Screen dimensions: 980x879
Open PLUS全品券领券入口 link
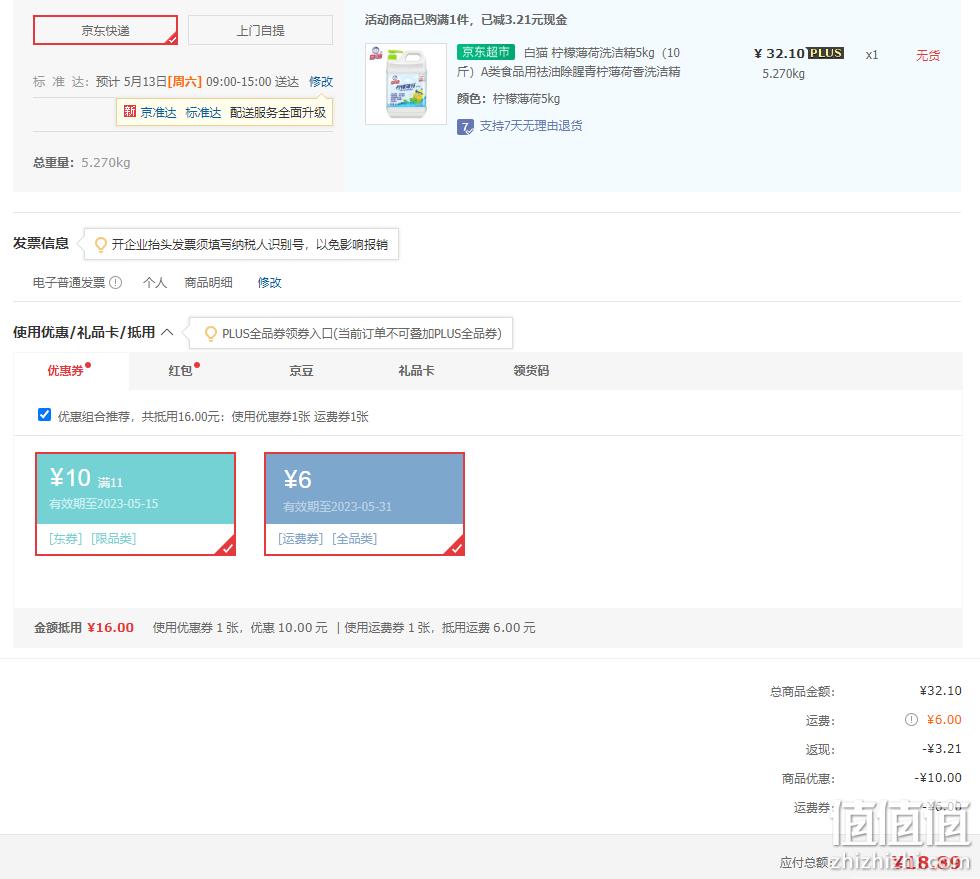[x=362, y=334]
